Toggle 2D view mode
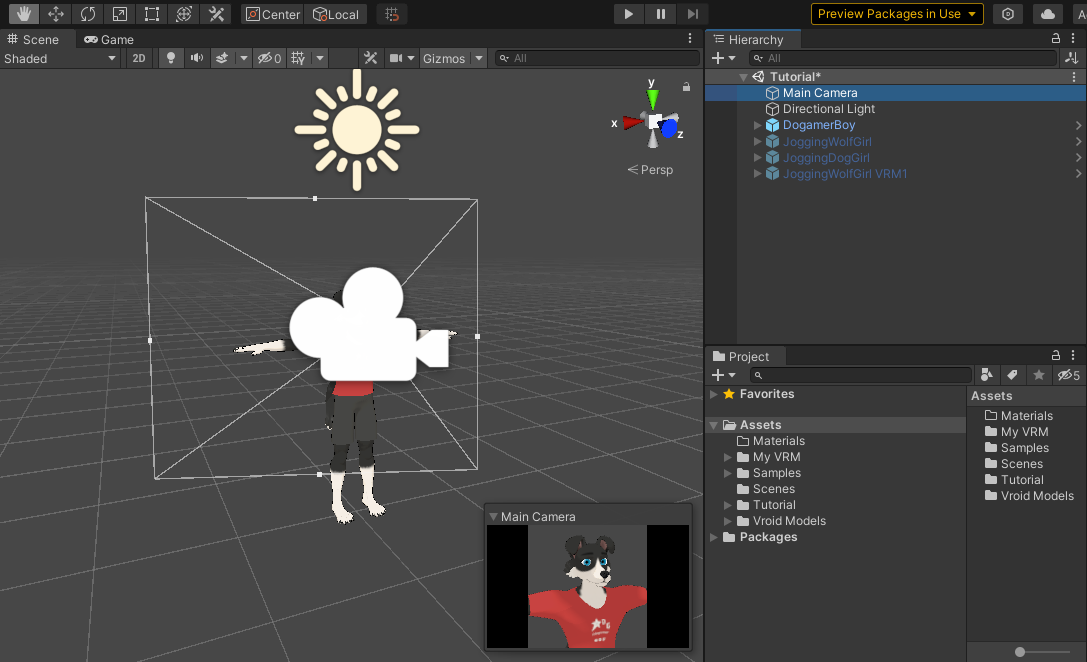This screenshot has width=1087, height=662. point(139,58)
